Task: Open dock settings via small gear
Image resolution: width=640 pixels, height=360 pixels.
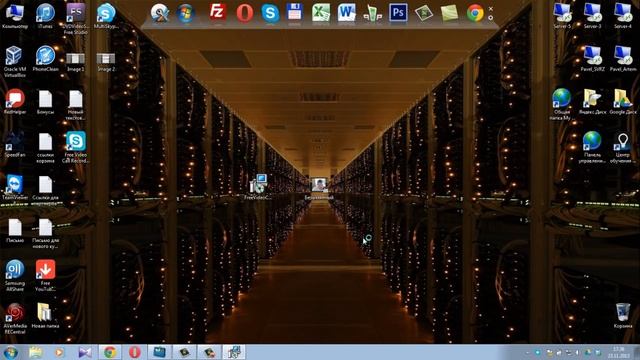Action: tap(491, 18)
